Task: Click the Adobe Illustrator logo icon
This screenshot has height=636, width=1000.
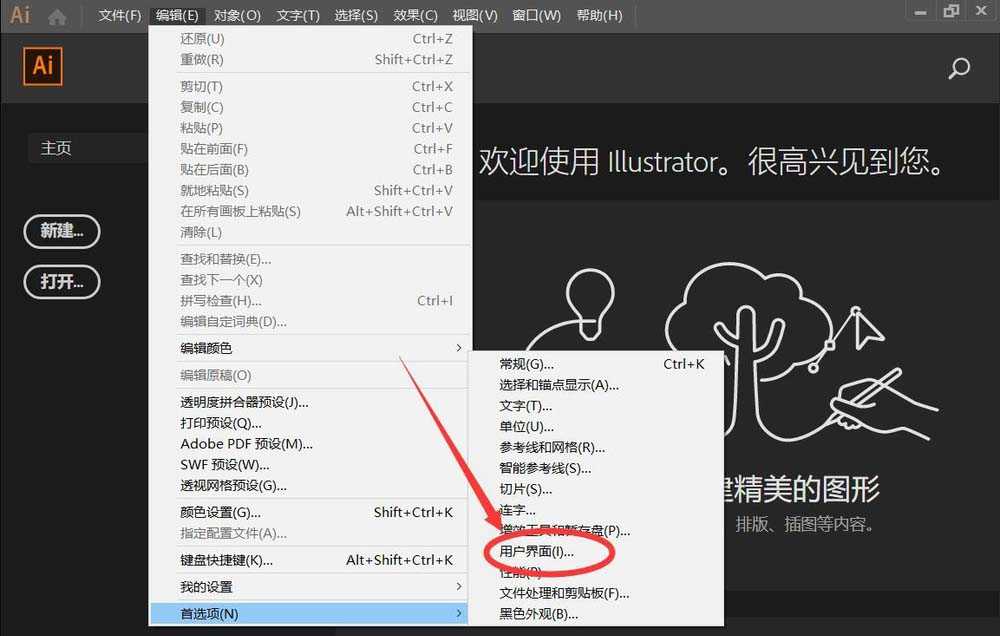Action: 19,14
